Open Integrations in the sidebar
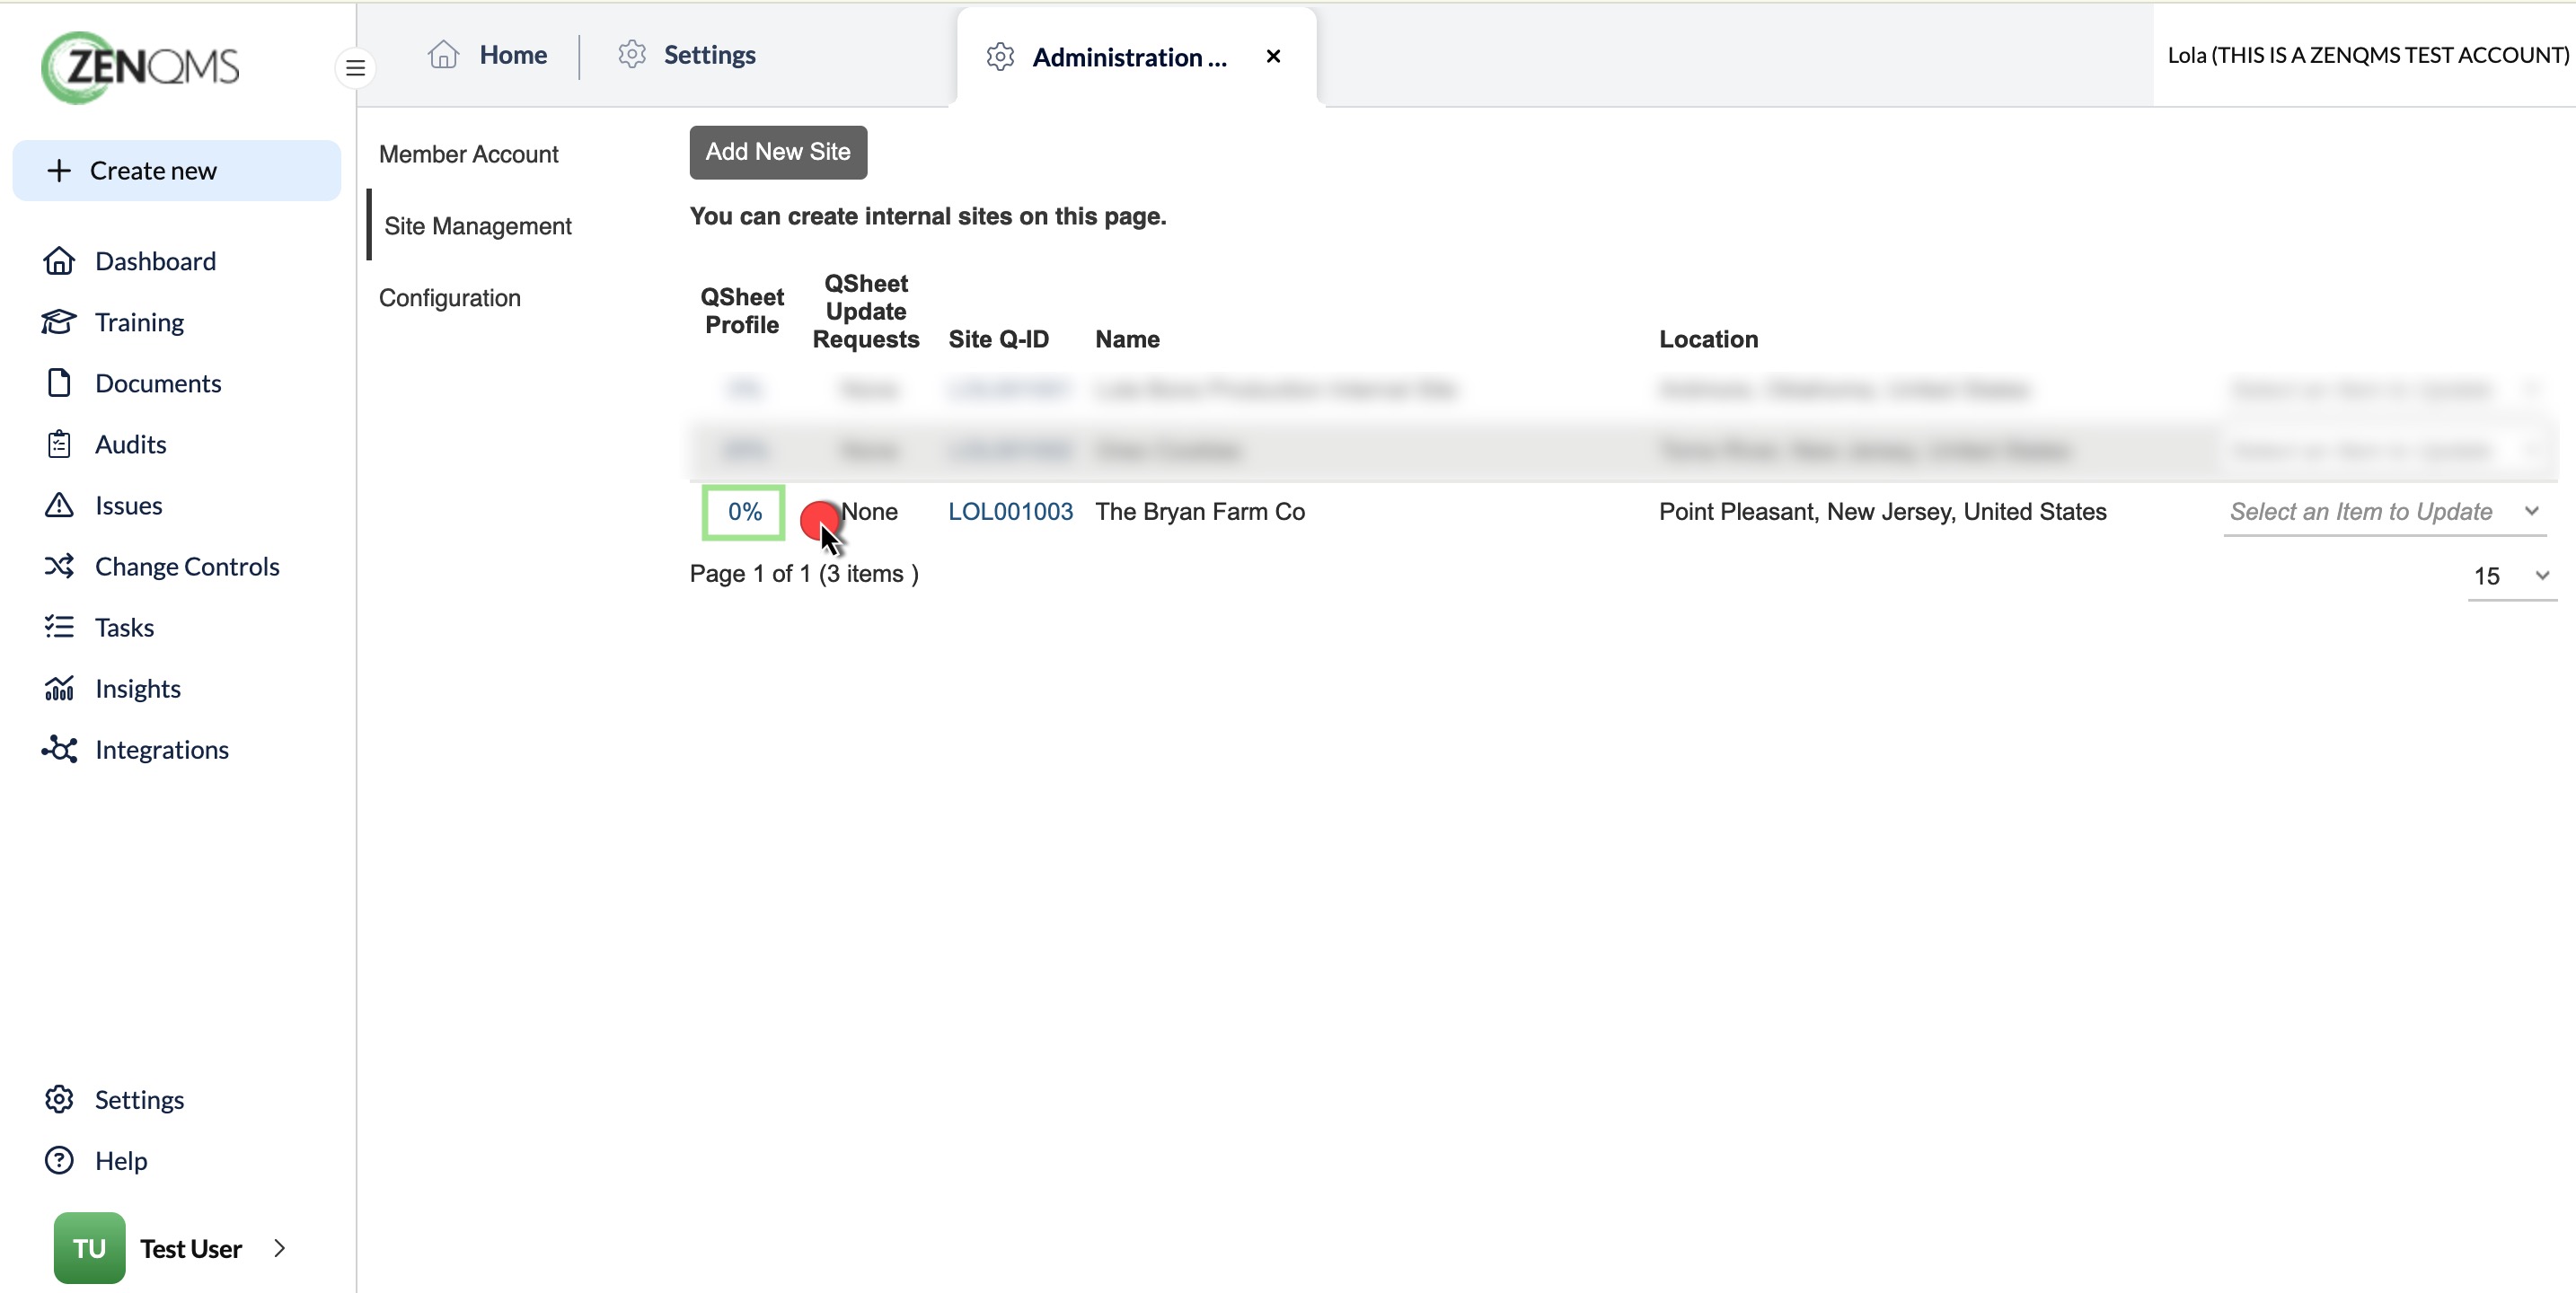2576x1293 pixels. pos(161,749)
